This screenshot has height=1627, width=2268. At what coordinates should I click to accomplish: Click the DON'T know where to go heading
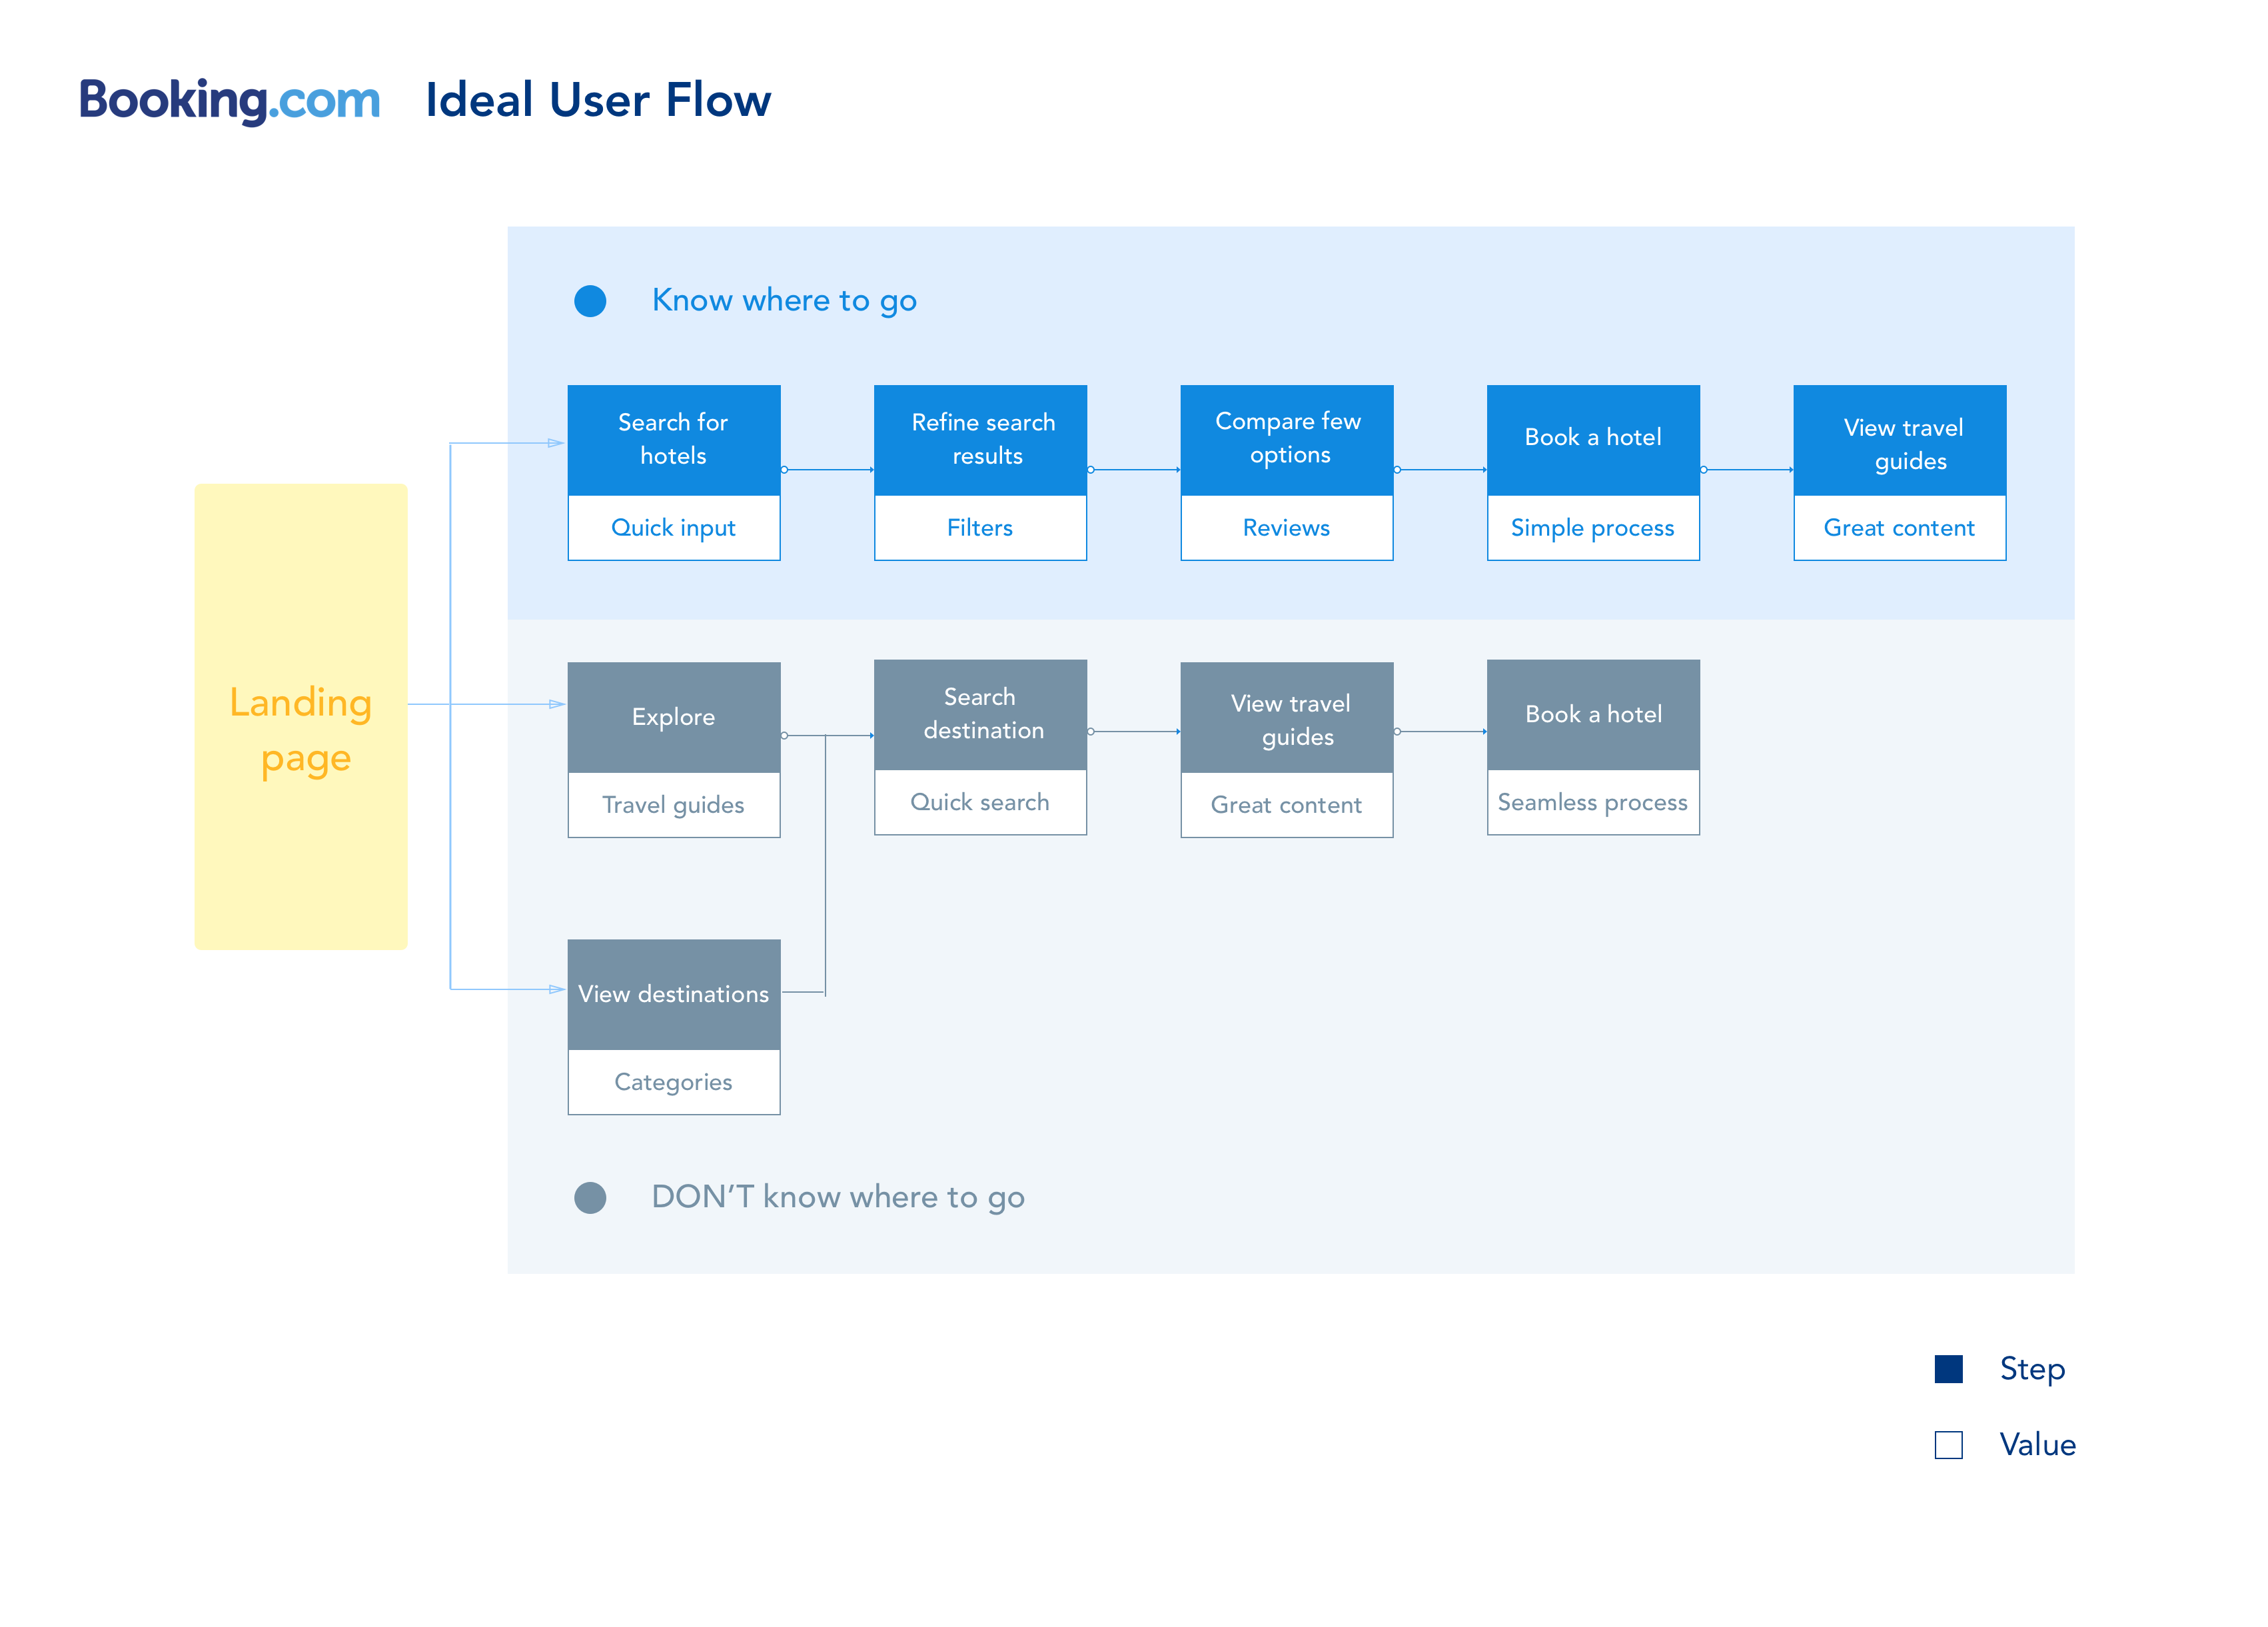(838, 1197)
